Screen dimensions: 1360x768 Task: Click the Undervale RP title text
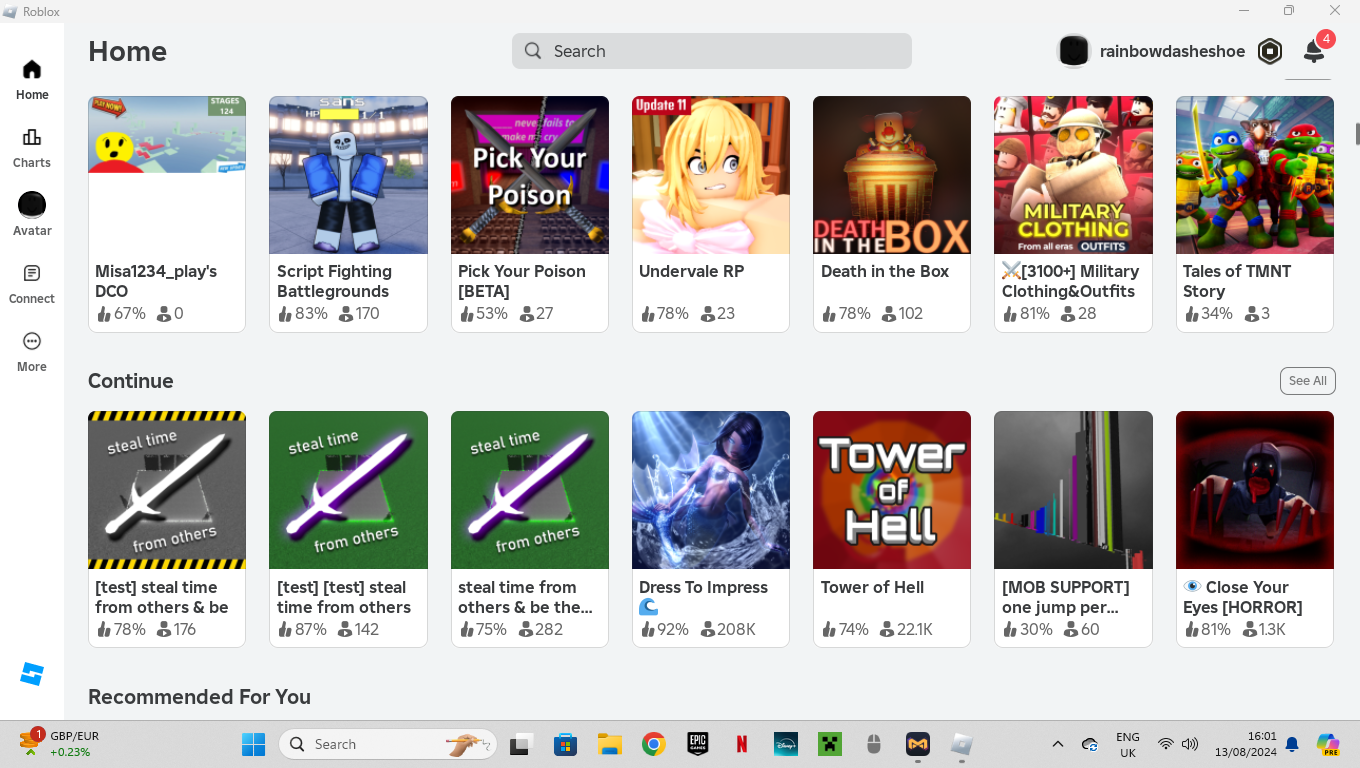click(692, 272)
